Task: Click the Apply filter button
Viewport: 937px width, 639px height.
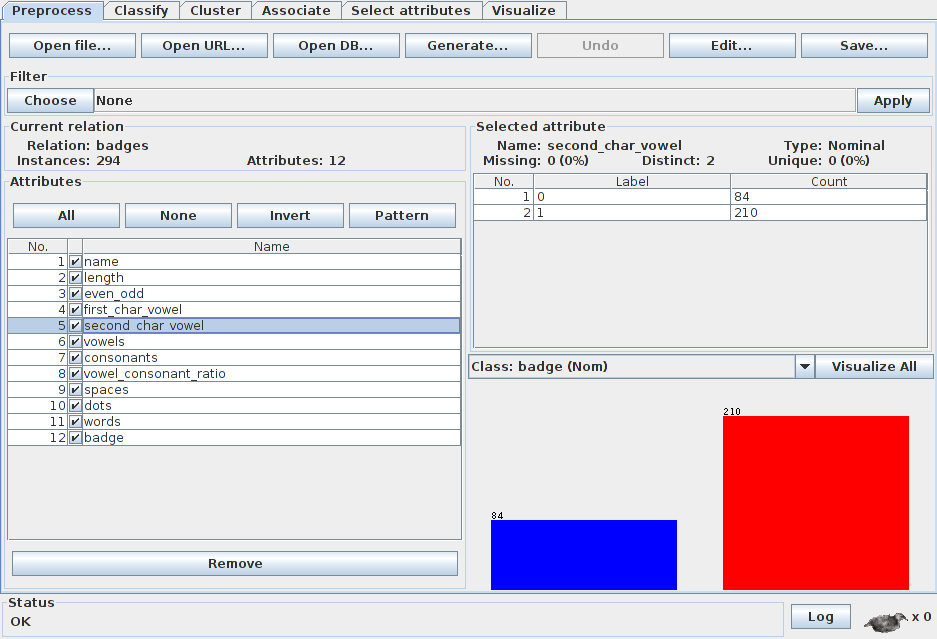Action: pyautogui.click(x=892, y=101)
